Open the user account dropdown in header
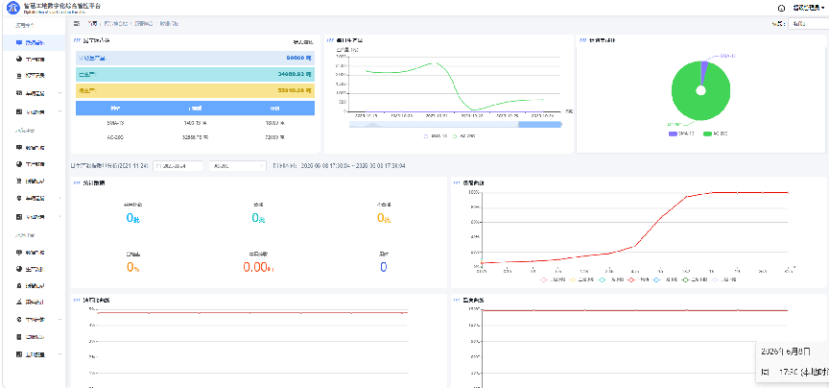Screen dimensions: 830x388 808,8
